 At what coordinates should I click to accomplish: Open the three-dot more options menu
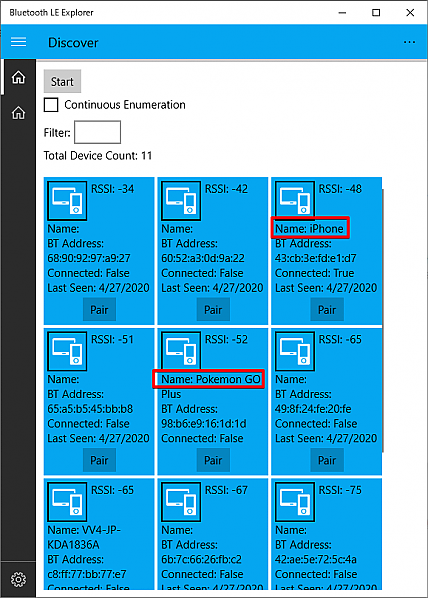tap(409, 42)
